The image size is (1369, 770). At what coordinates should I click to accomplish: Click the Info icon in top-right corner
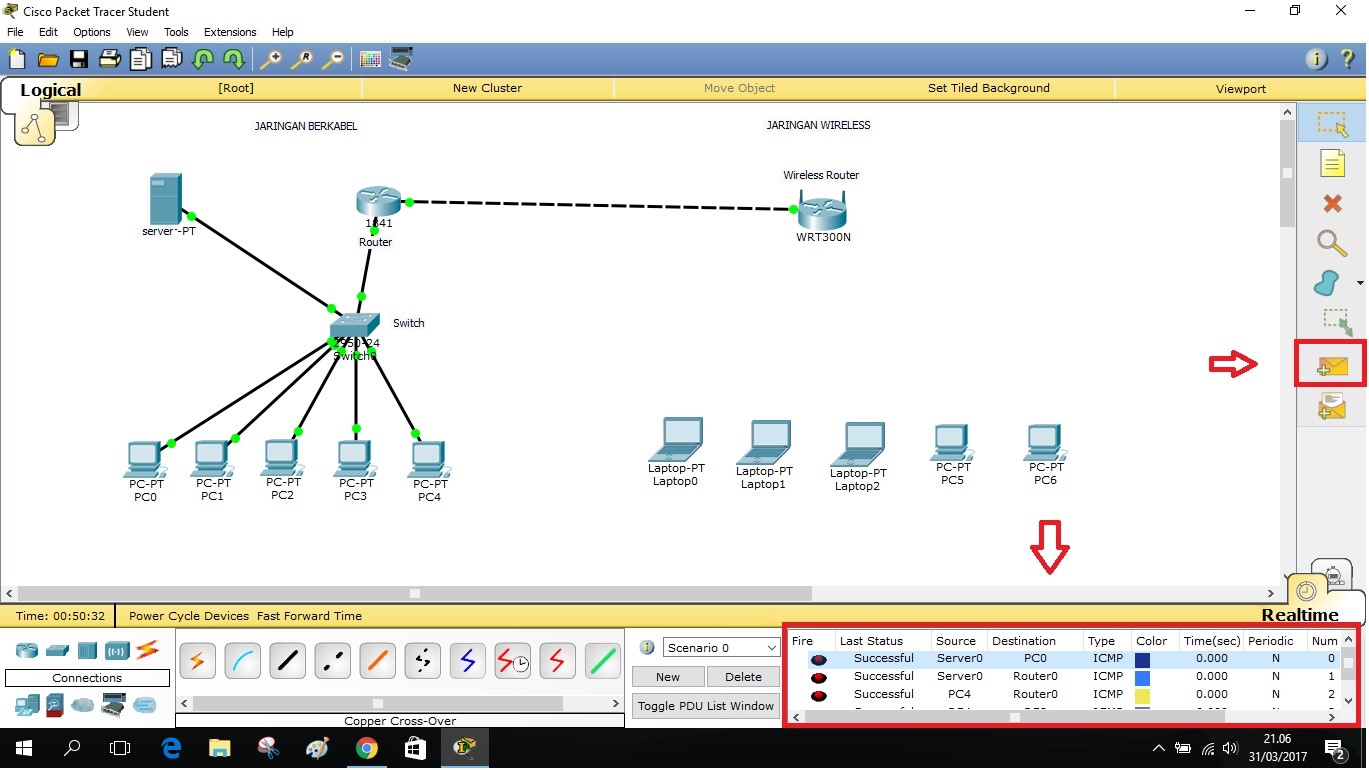click(1317, 59)
